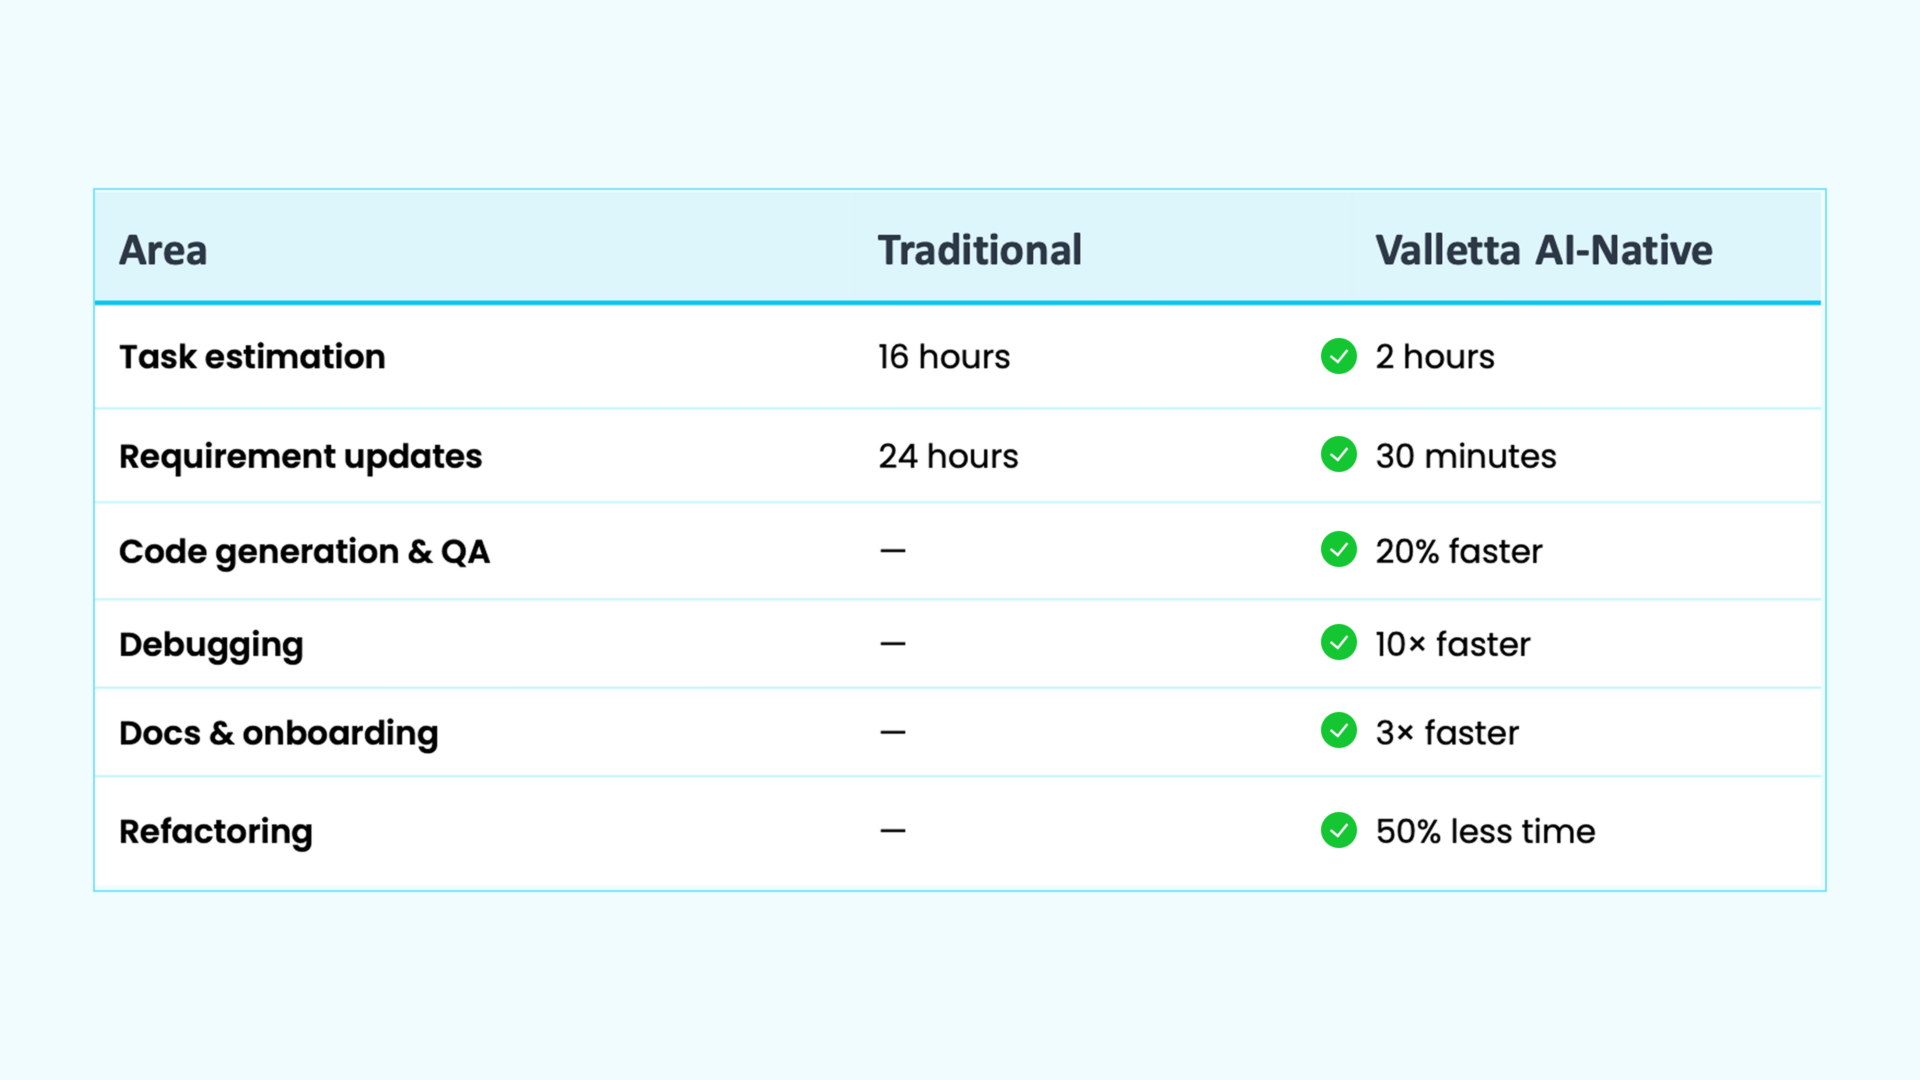Click the green check beside 50% less time
The image size is (1920, 1080).
(x=1338, y=830)
